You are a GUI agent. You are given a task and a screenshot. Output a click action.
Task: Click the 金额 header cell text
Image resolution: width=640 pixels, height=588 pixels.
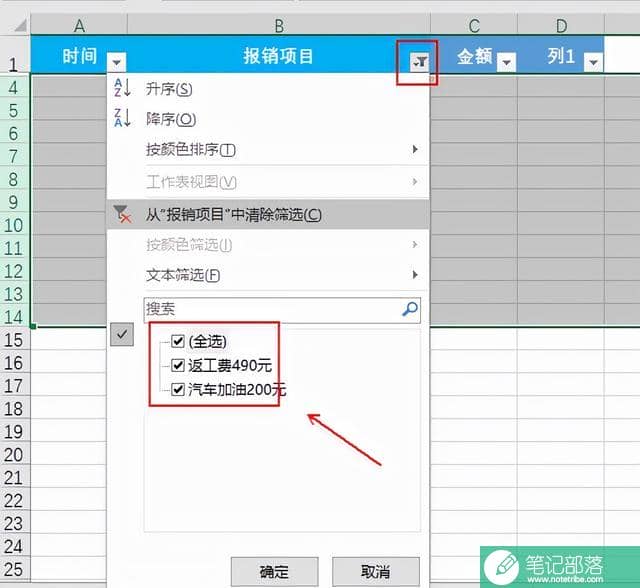[474, 56]
